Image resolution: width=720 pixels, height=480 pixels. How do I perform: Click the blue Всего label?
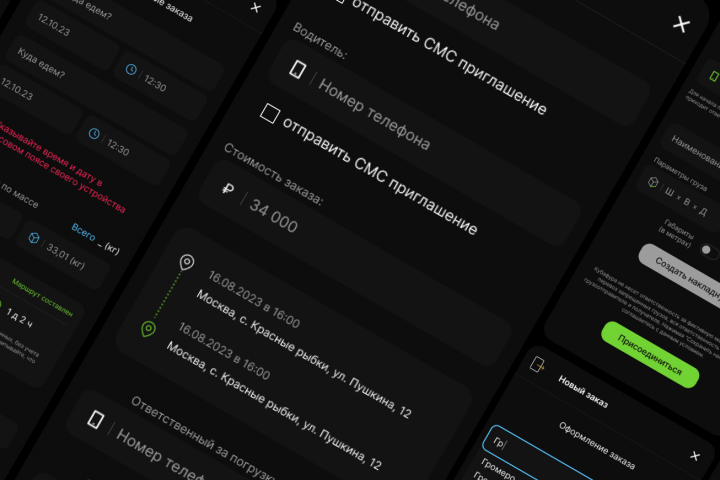83,232
